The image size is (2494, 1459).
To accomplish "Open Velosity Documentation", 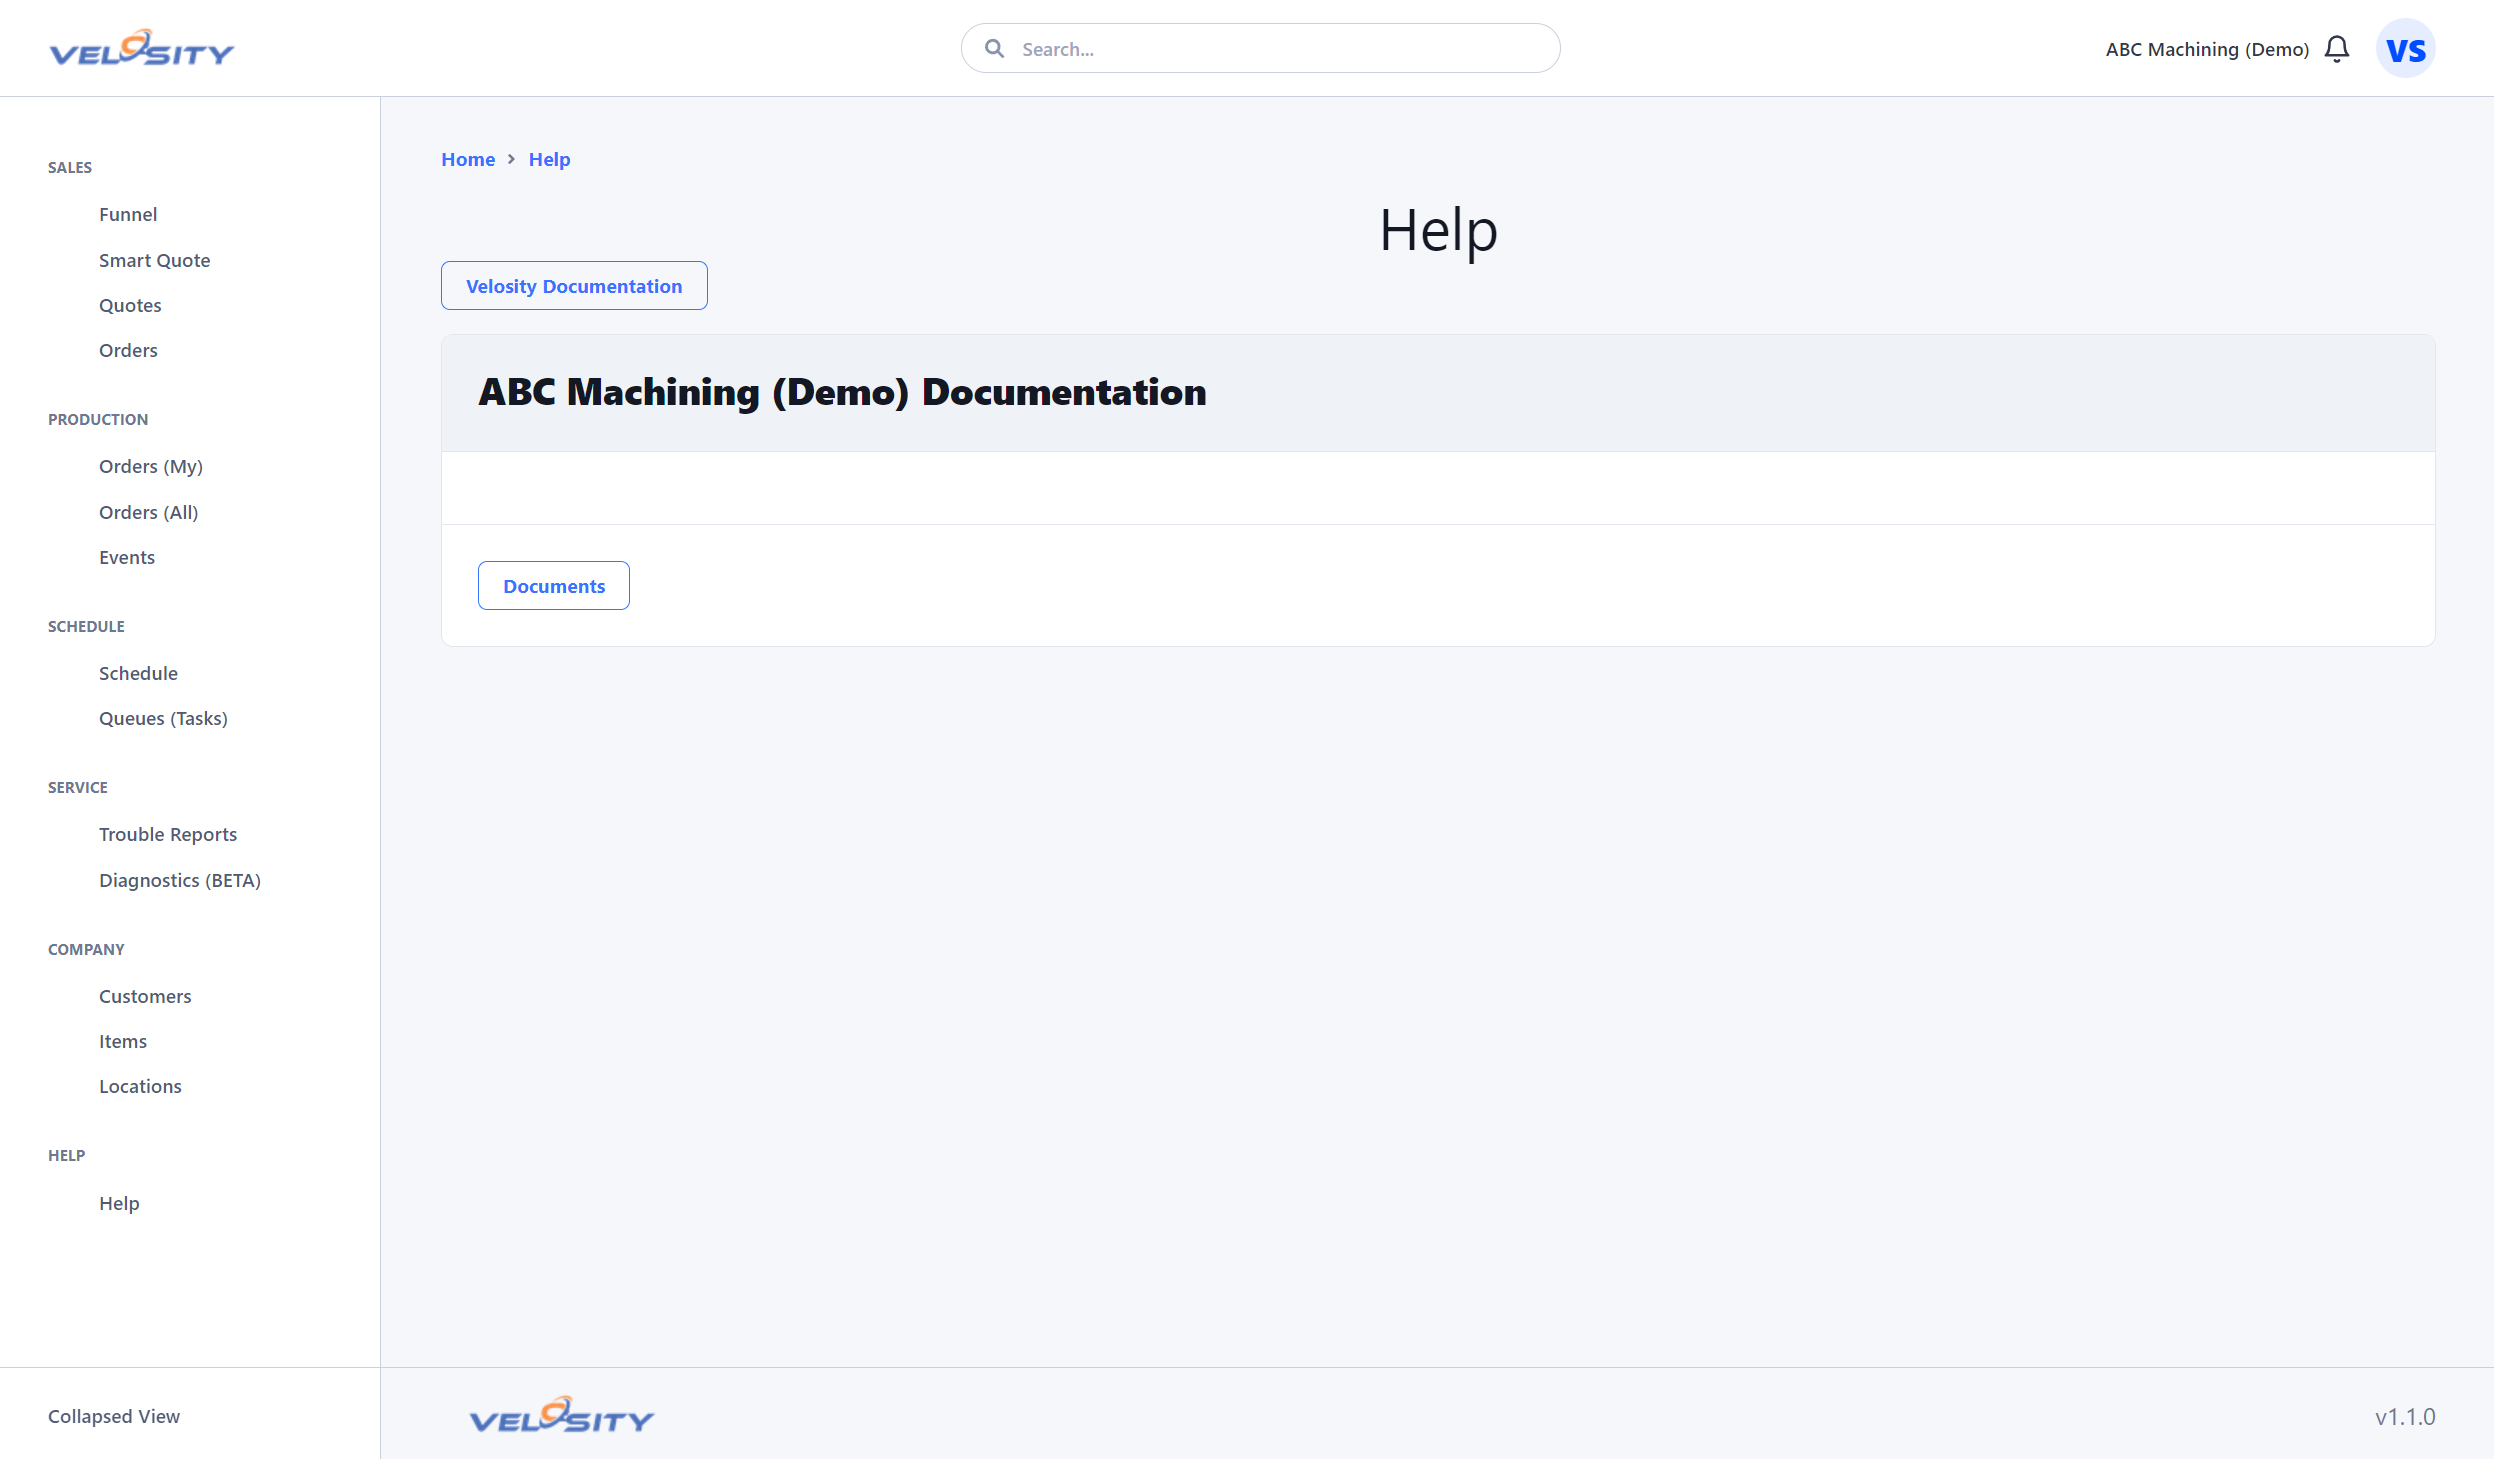I will [574, 286].
